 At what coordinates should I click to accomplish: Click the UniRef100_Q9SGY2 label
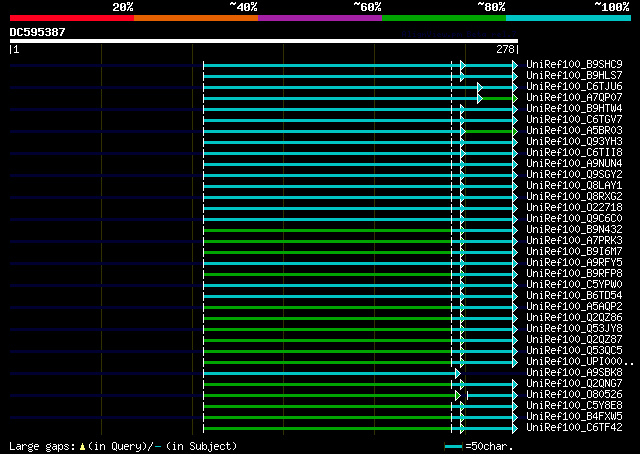tap(574, 175)
